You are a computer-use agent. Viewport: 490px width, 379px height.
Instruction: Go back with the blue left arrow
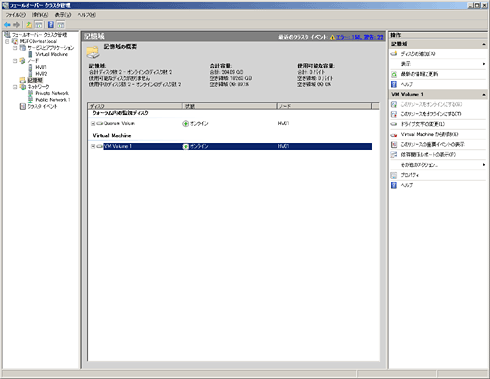click(x=7, y=25)
